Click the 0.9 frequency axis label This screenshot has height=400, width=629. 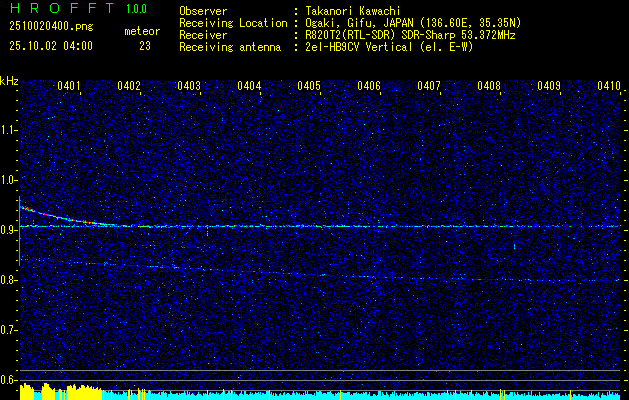[9, 230]
